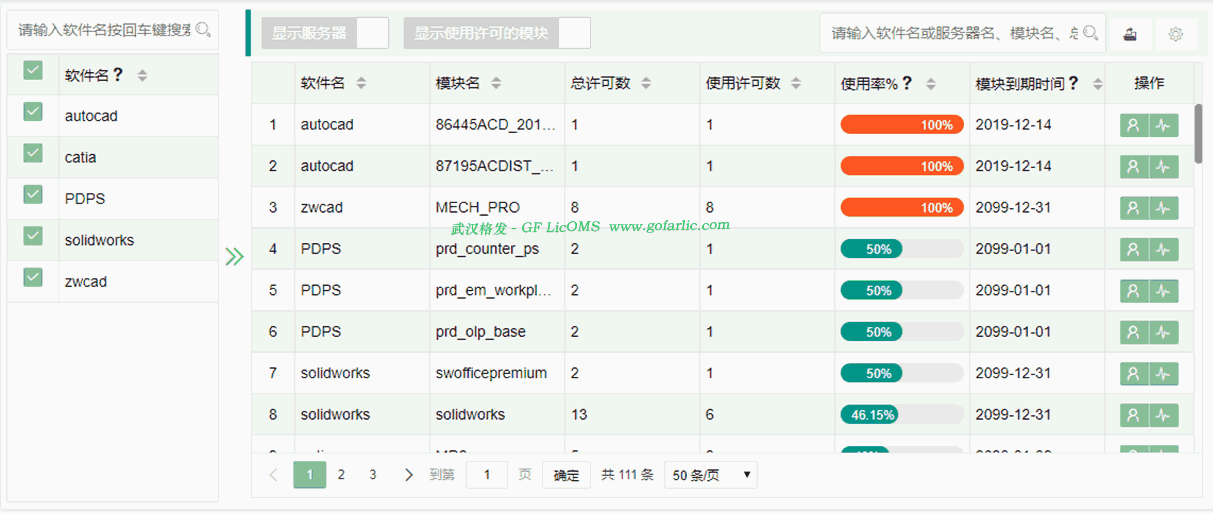Sort table by 软件名 column arrows
This screenshot has width=1213, height=514.
[x=361, y=83]
